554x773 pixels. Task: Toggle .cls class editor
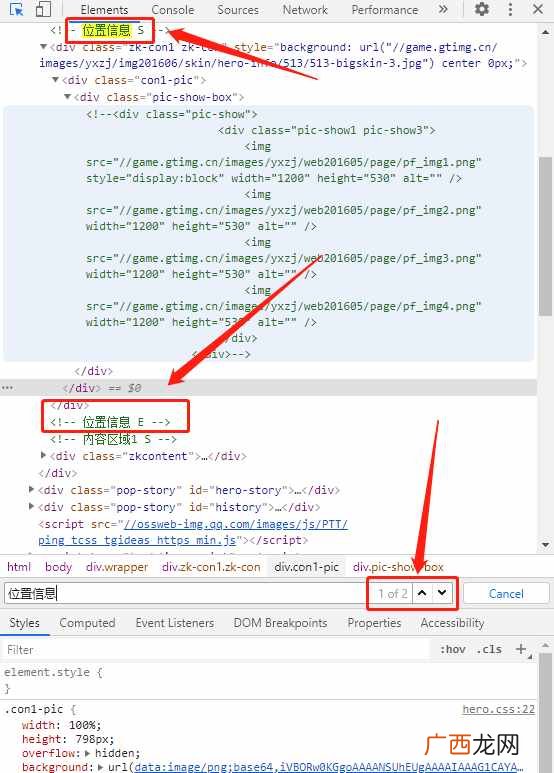pos(488,649)
